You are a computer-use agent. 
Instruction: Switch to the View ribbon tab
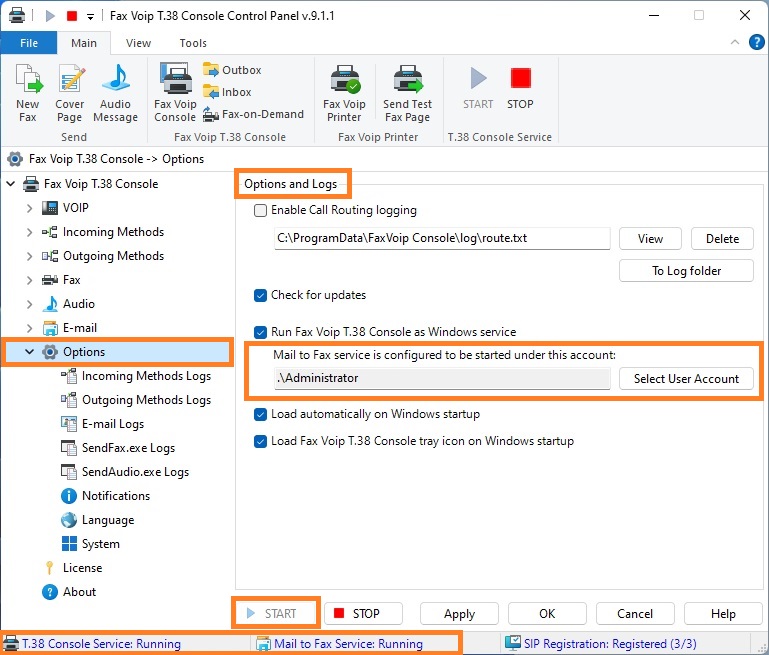click(x=138, y=43)
